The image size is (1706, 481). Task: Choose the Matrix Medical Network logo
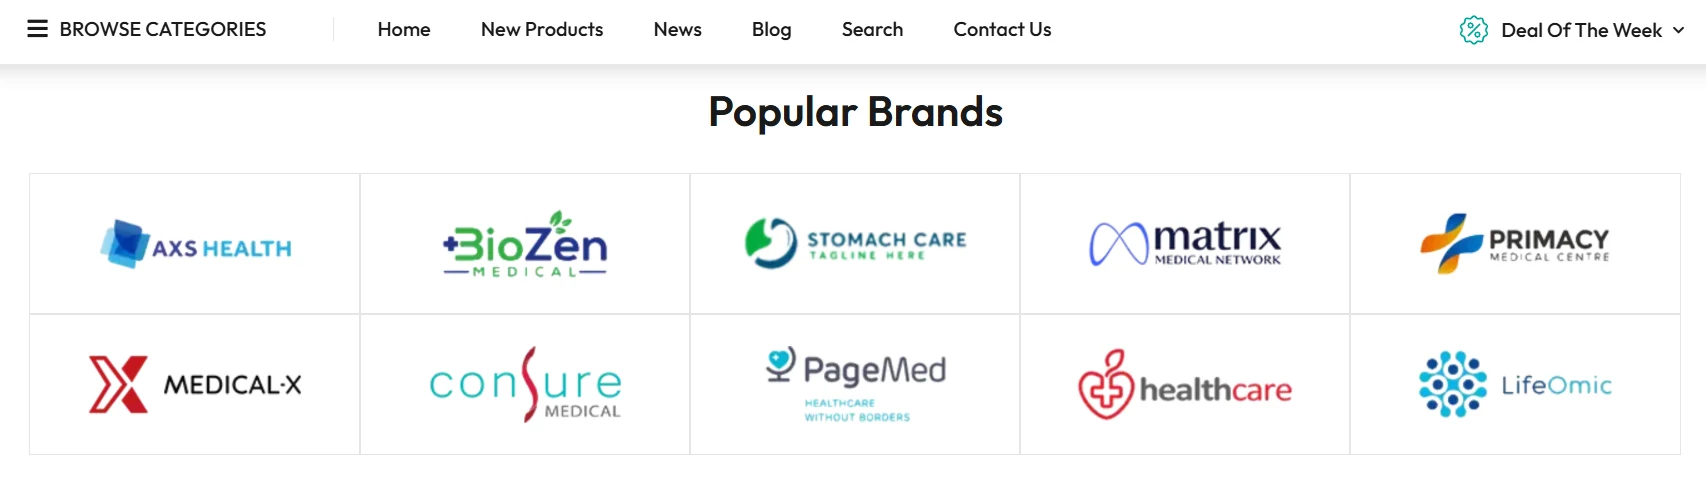tap(1185, 243)
